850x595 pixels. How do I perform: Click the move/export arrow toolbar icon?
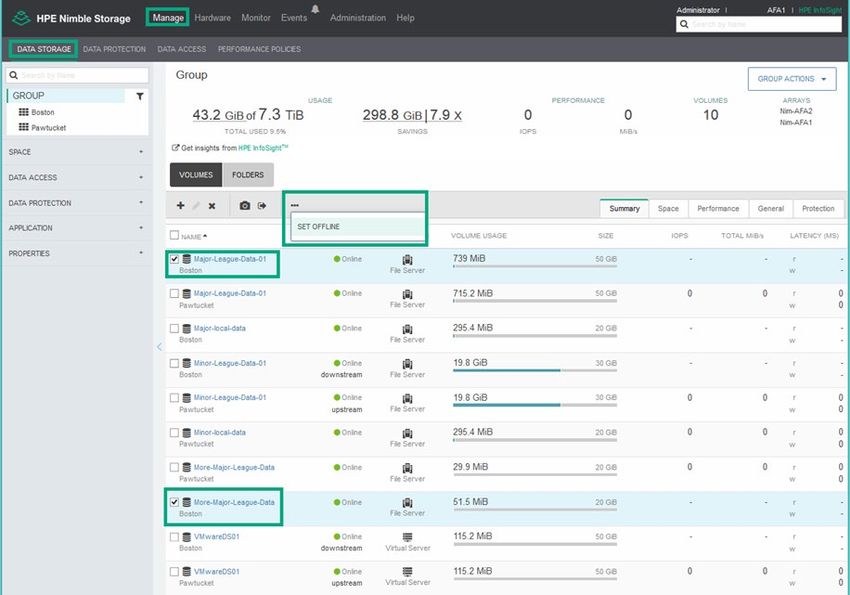pos(262,205)
